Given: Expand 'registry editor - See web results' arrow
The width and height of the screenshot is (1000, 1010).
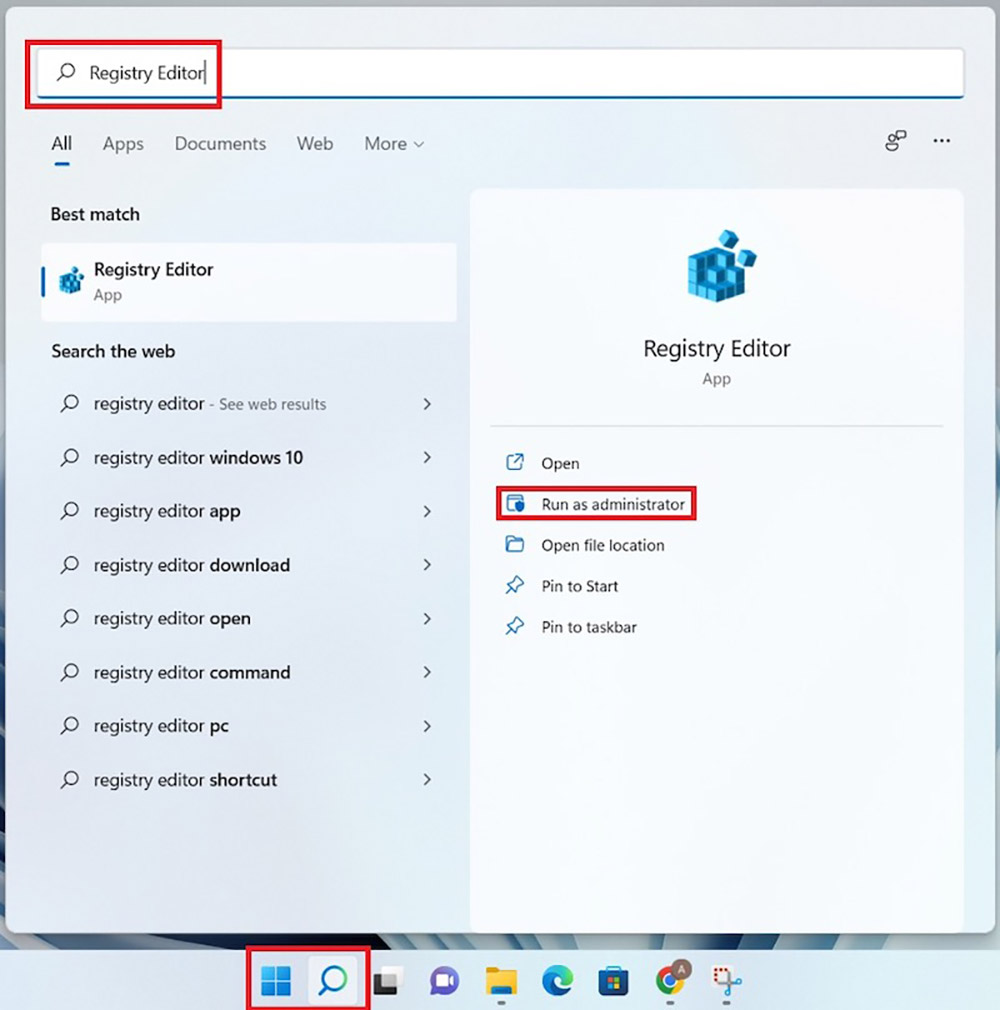Looking at the screenshot, I should [427, 404].
